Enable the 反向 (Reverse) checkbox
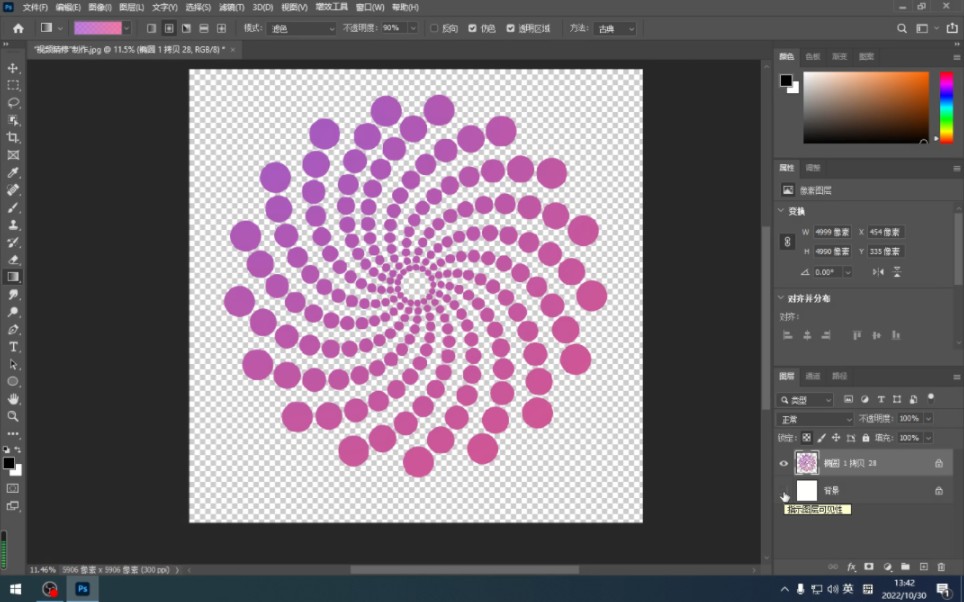Screen dimensions: 964x602 pos(434,29)
